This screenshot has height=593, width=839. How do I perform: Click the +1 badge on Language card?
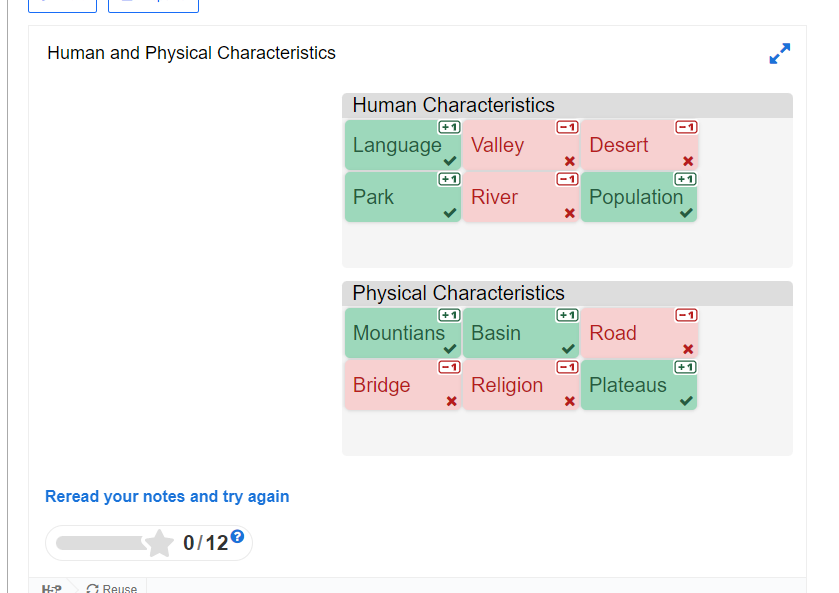tap(449, 127)
